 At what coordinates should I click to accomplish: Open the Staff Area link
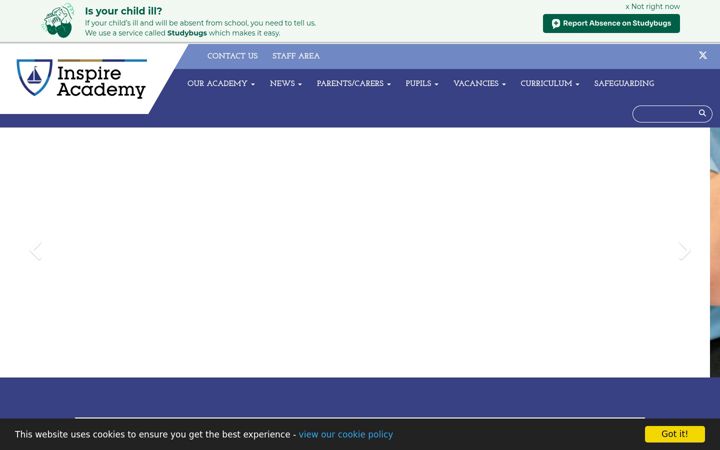tap(296, 56)
